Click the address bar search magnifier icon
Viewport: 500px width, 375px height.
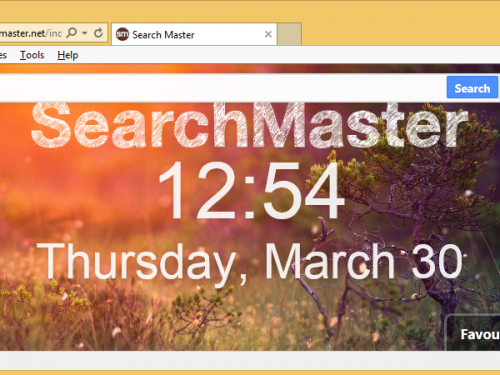[72, 33]
